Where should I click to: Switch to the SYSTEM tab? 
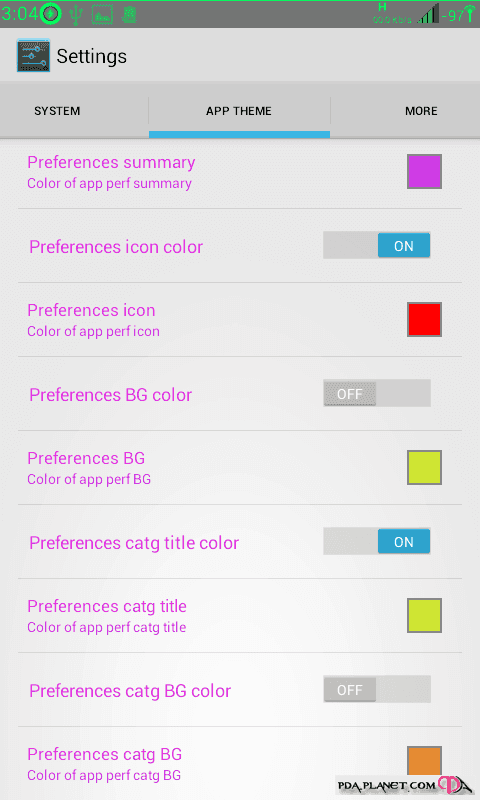tap(57, 111)
